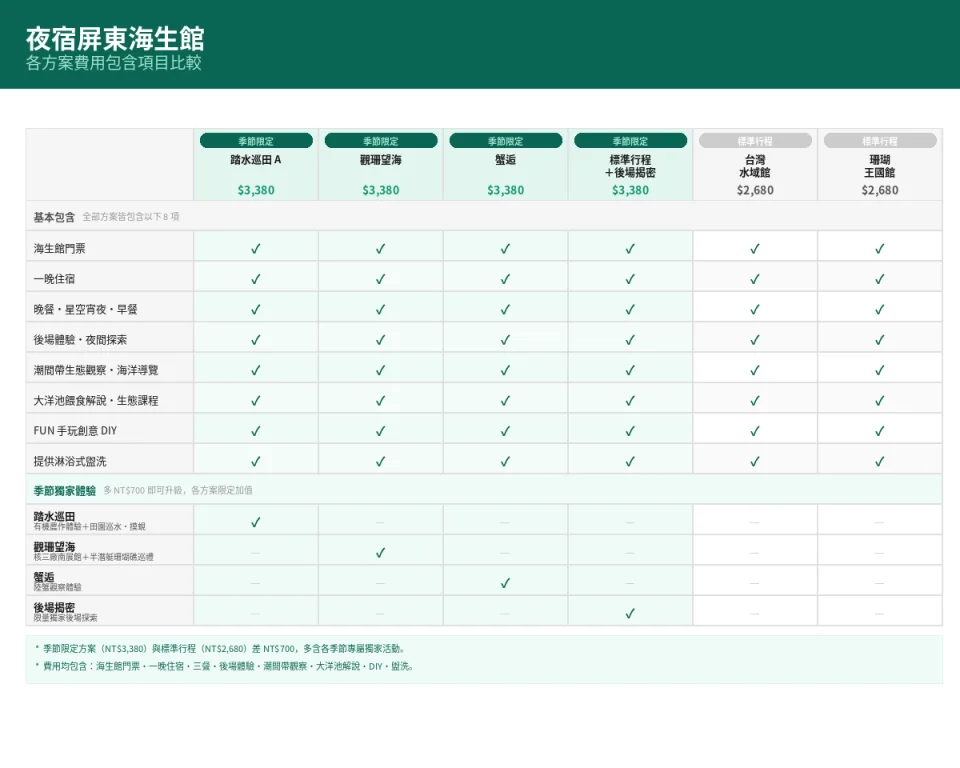Click the $3,380 price under 踏水巡田 A
The width and height of the screenshot is (960, 768).
coord(256,190)
